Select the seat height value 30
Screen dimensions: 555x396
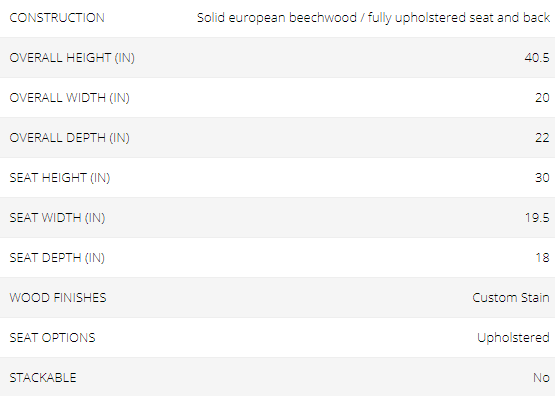pos(542,178)
